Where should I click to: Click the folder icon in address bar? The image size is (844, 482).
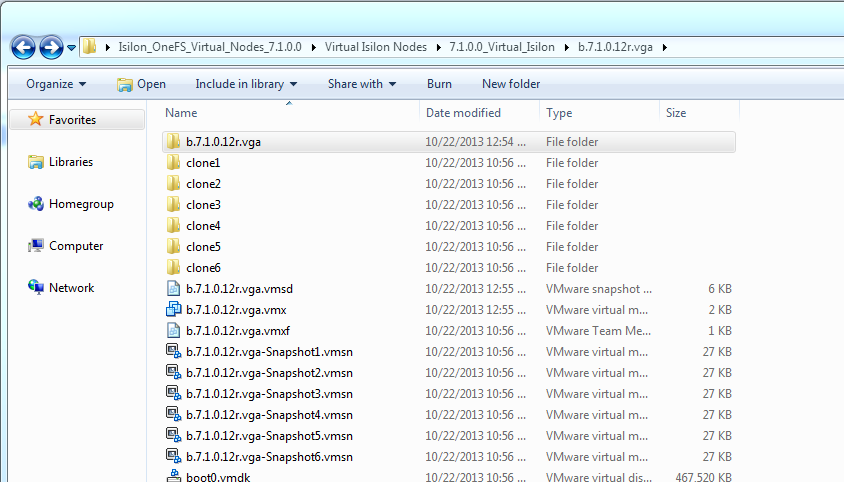point(90,47)
